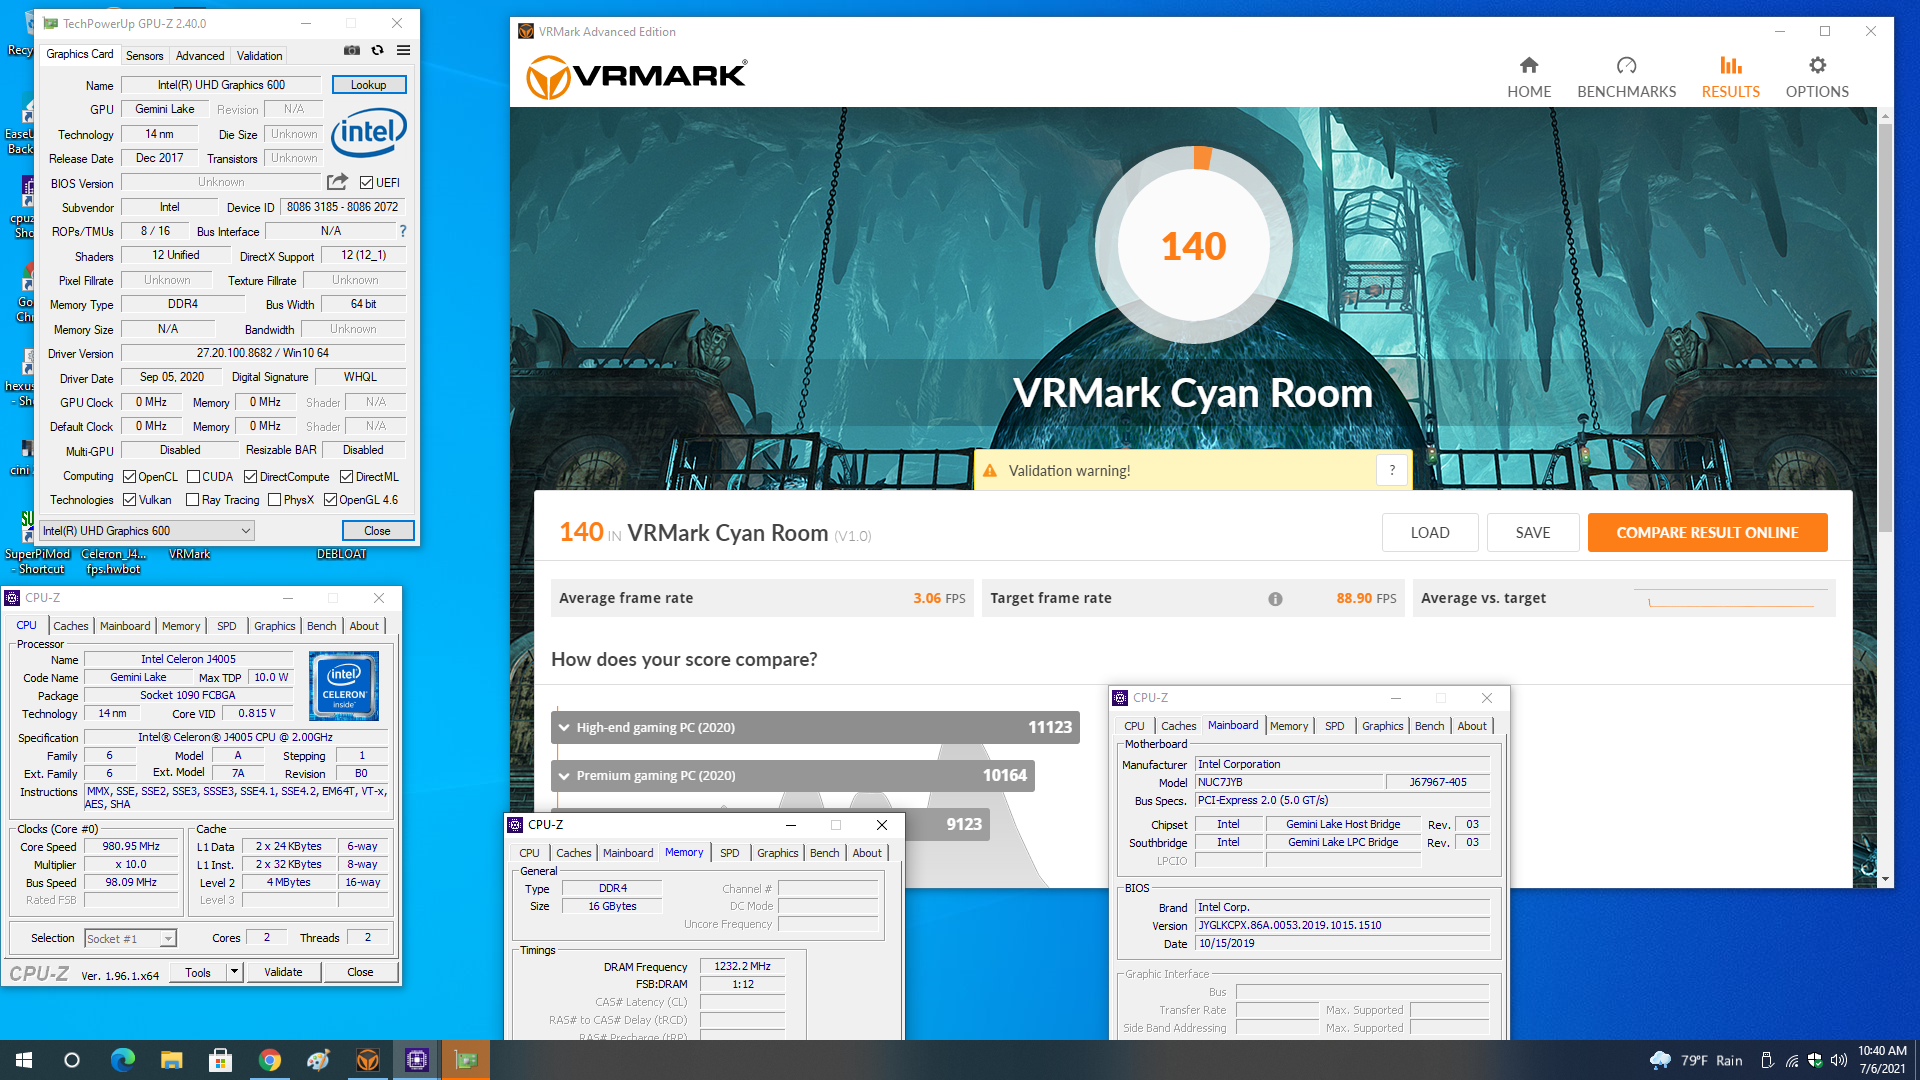Image resolution: width=1920 pixels, height=1080 pixels.
Task: Click Close button in GPU-Z
Action: (x=377, y=531)
